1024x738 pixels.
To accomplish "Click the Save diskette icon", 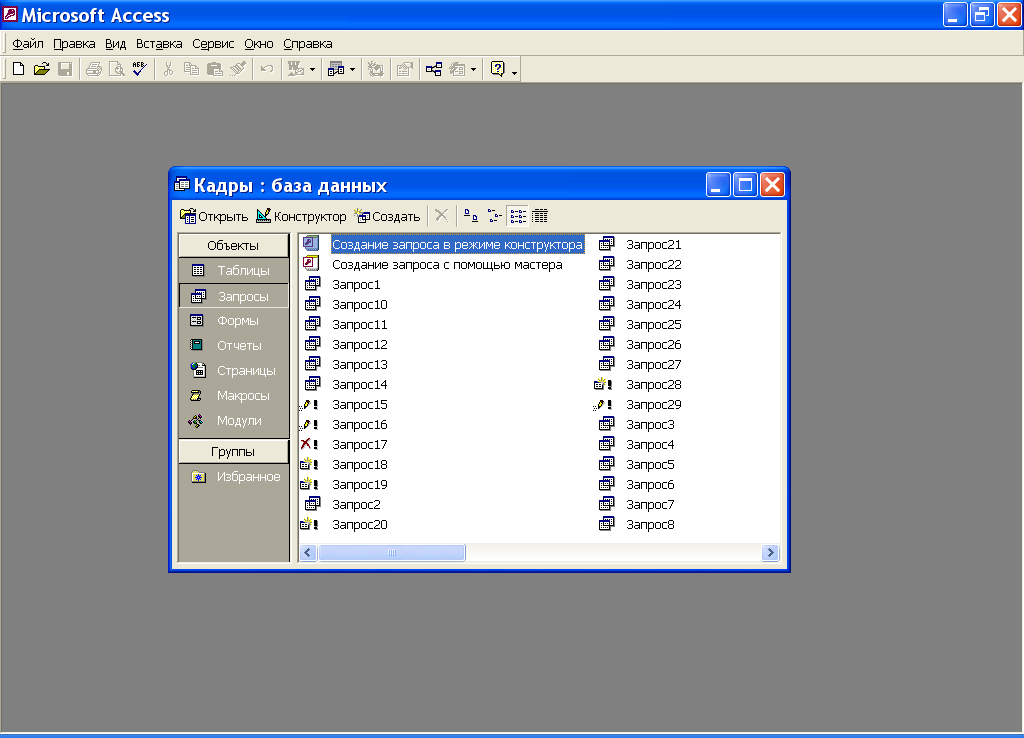I will point(65,69).
